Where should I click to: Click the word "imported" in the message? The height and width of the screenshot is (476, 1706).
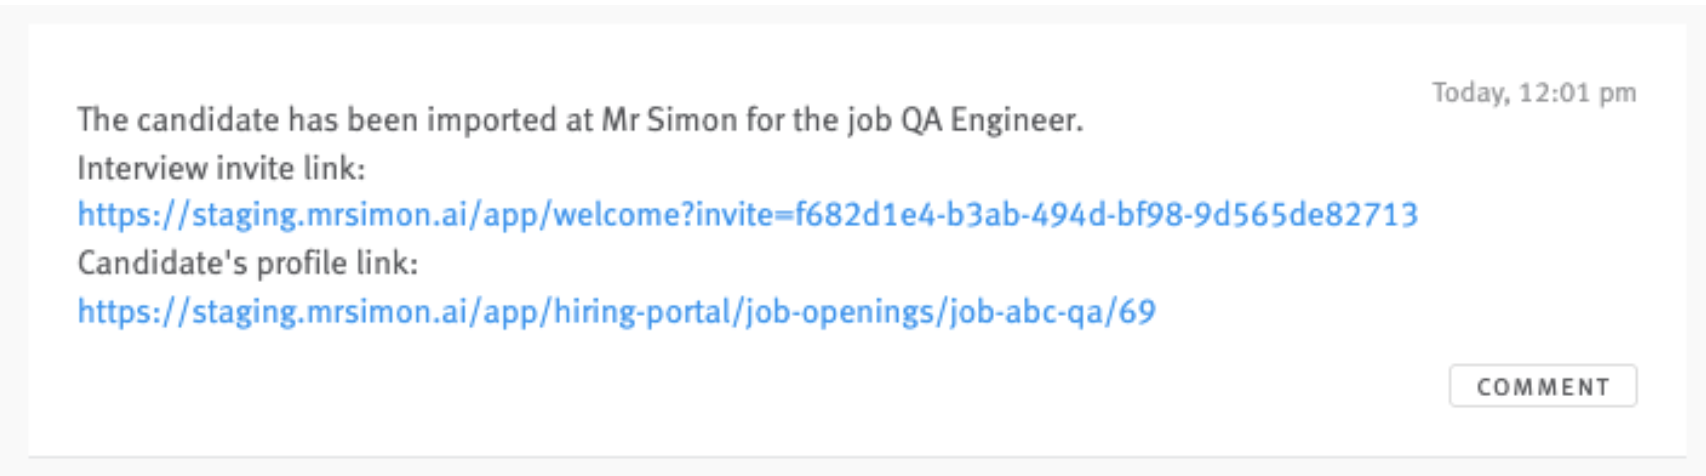[x=493, y=121]
